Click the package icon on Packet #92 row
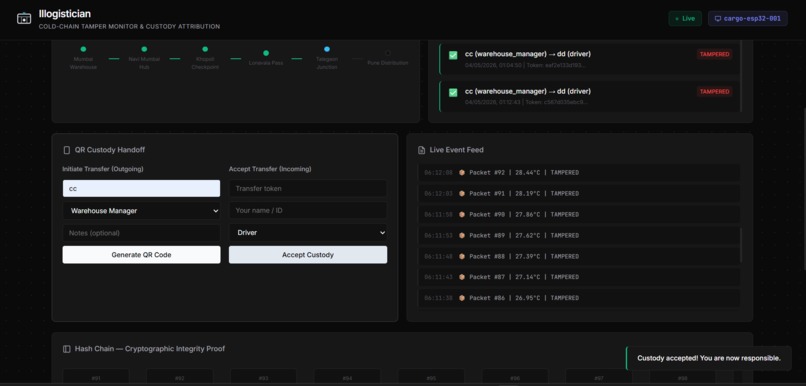The image size is (806, 386). tap(462, 173)
